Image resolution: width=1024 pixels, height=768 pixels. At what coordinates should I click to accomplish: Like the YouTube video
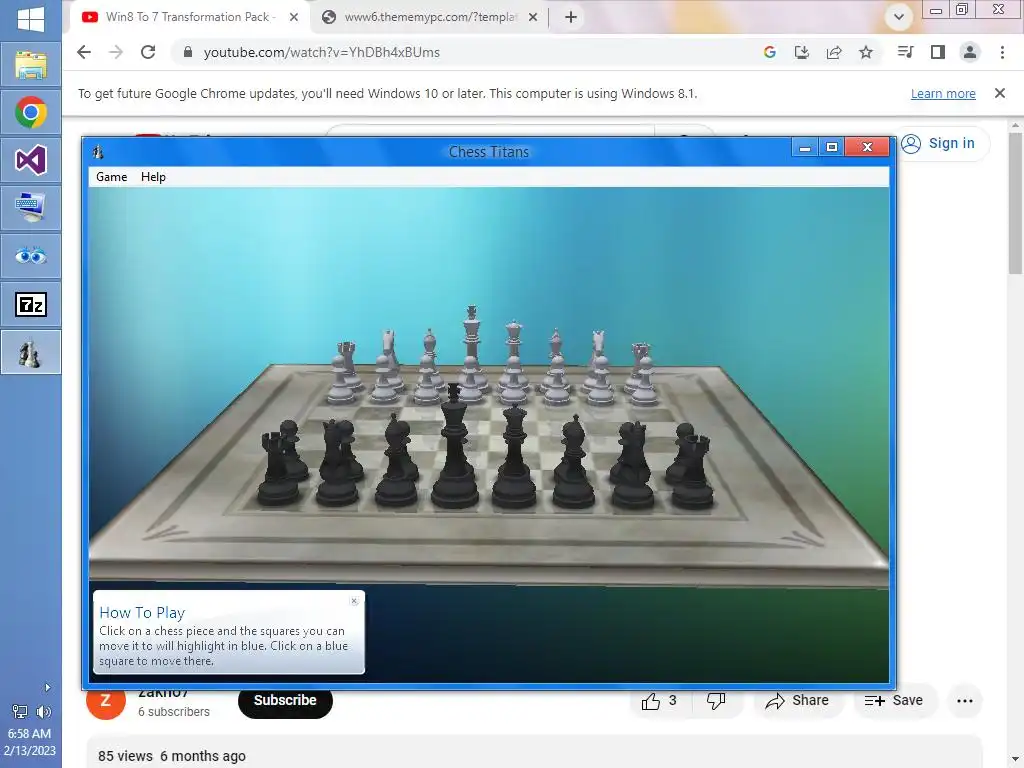click(659, 701)
